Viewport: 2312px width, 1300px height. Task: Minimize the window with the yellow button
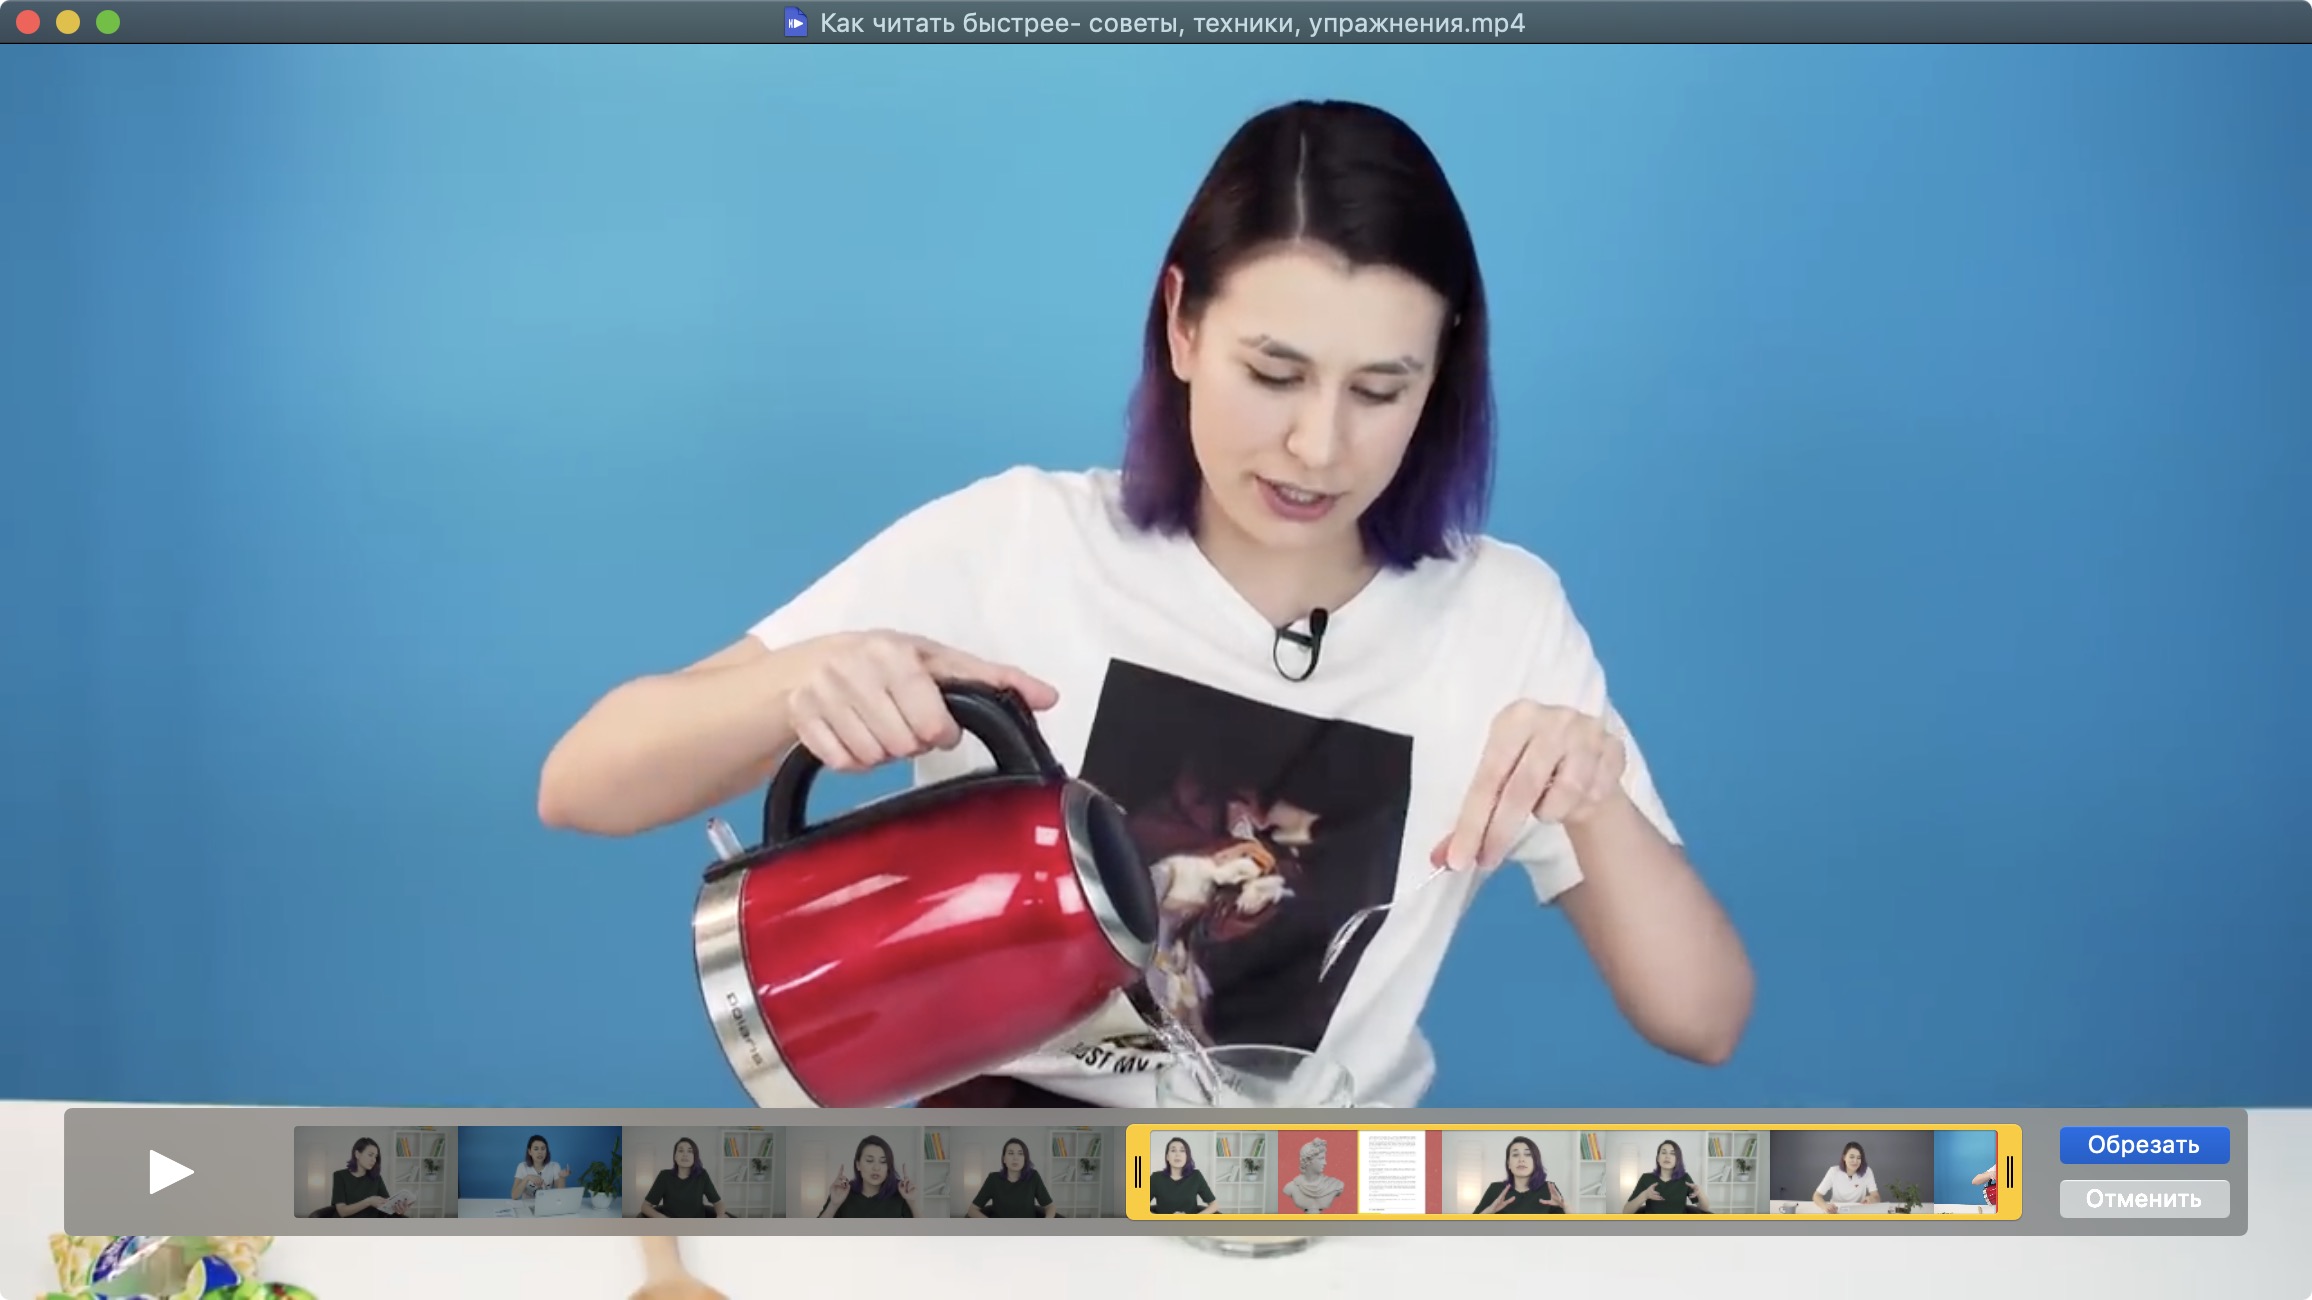point(68,22)
